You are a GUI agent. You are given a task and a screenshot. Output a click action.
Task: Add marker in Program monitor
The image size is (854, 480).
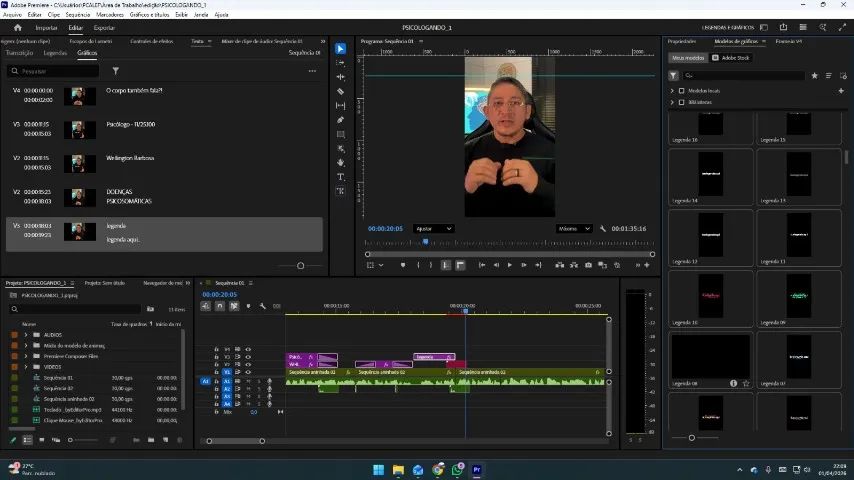tap(402, 265)
